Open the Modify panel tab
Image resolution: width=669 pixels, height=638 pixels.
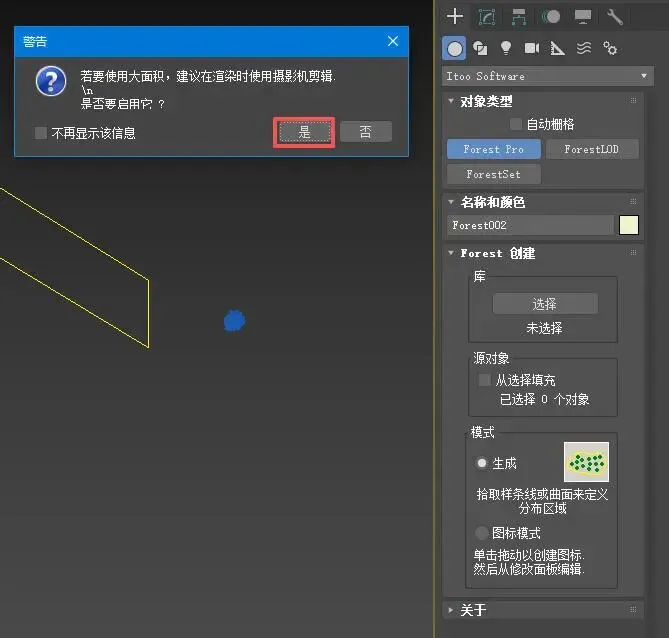point(487,17)
